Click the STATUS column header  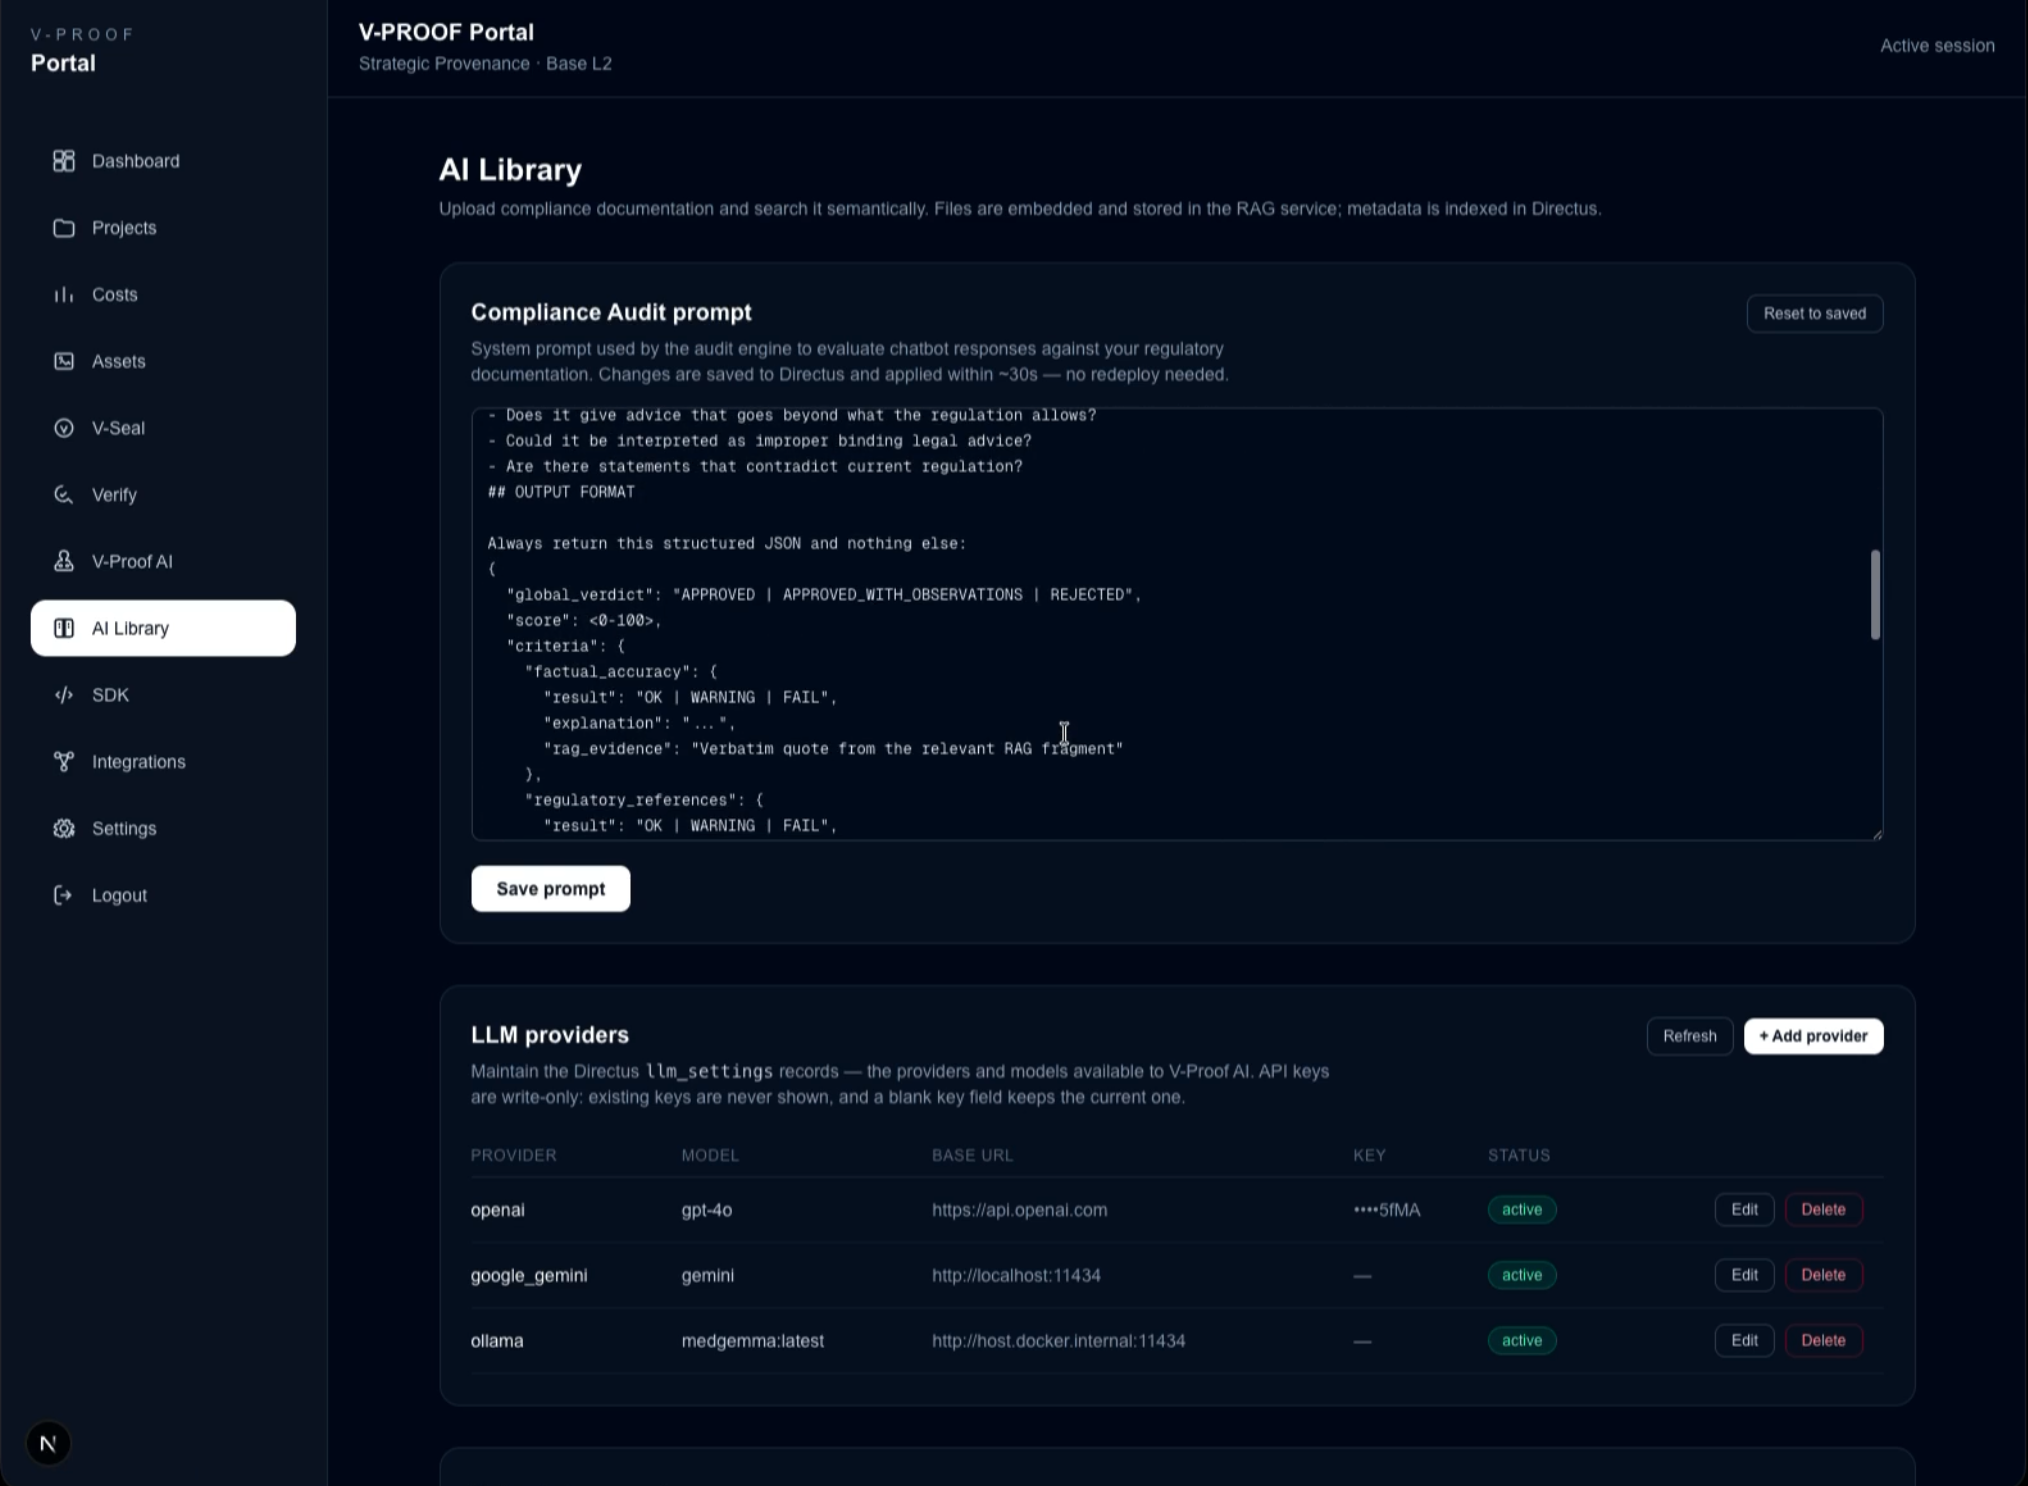tap(1518, 1155)
